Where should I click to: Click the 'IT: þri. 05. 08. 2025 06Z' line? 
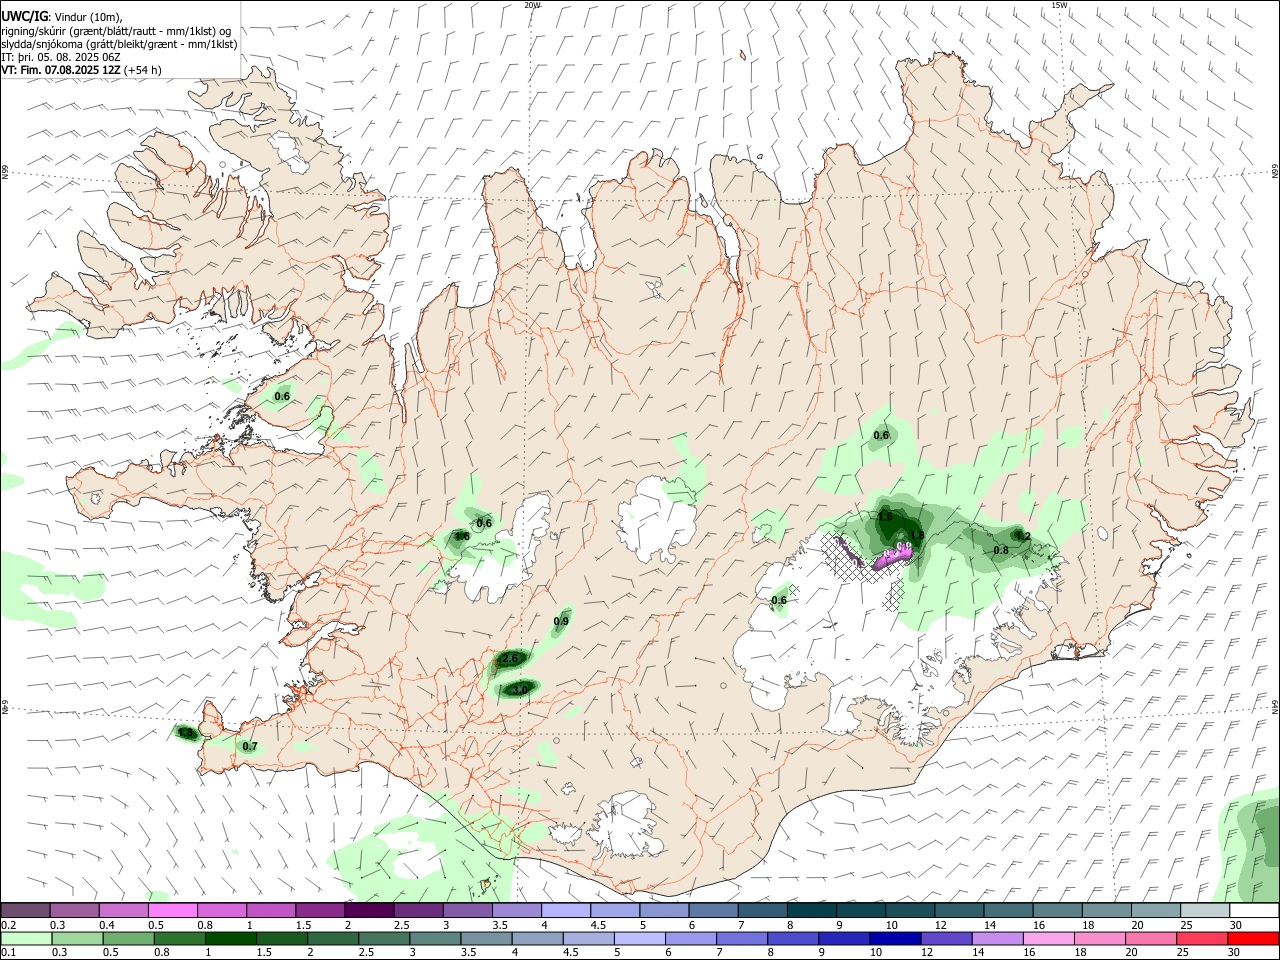tap(62, 57)
